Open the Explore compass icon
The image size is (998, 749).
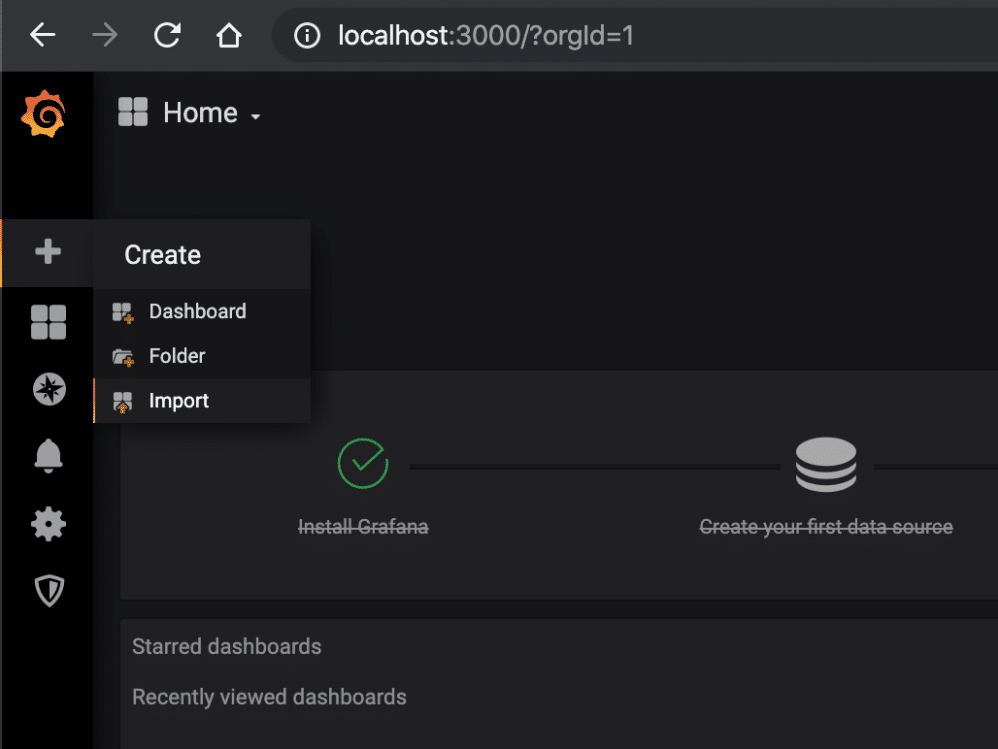coord(47,389)
